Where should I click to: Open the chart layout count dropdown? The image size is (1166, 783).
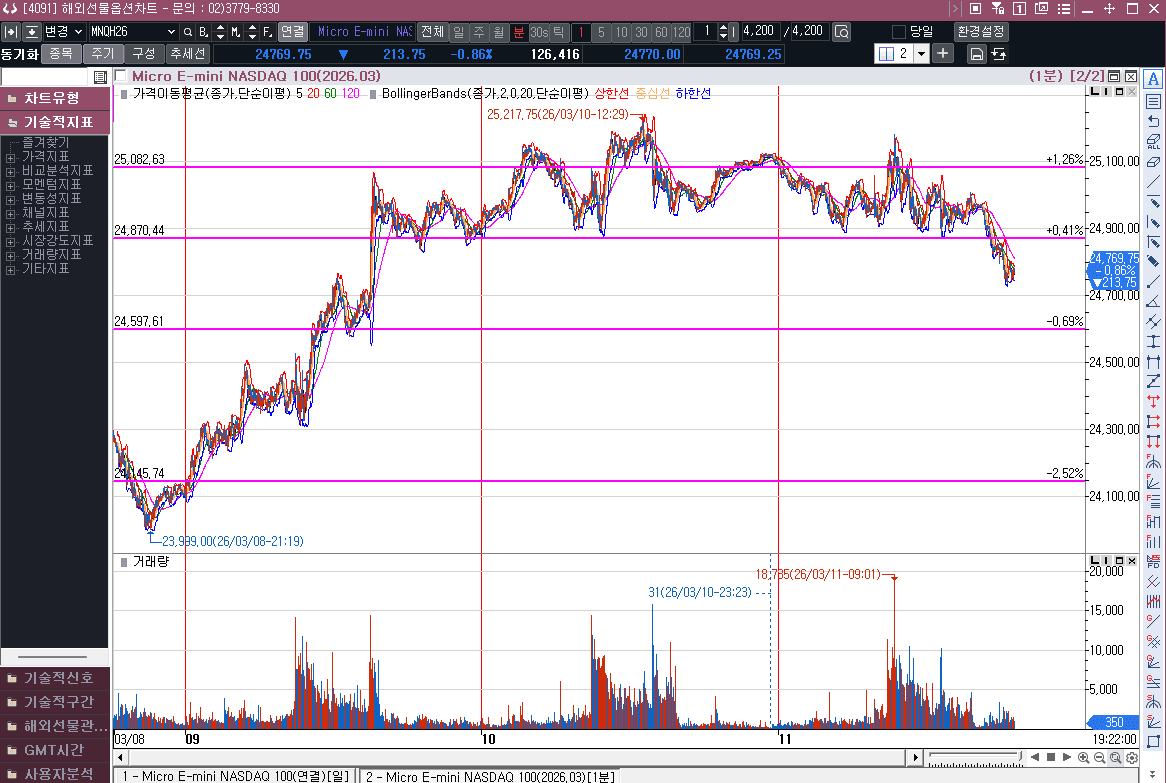tap(921, 53)
